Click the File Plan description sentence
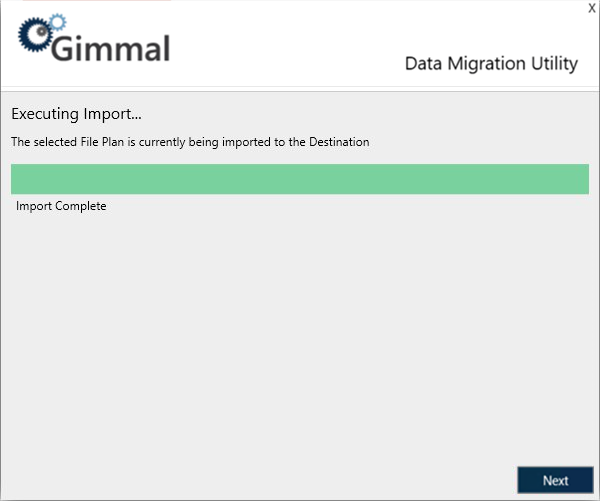 190,142
